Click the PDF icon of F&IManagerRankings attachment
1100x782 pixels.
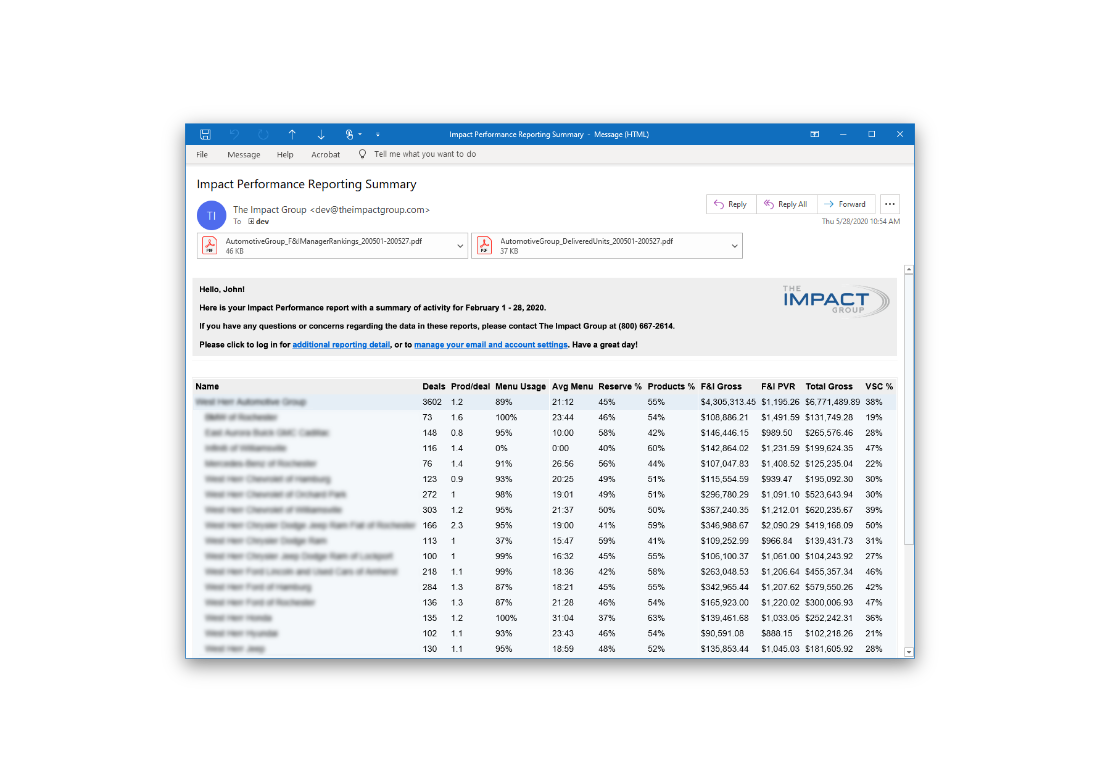[x=209, y=245]
